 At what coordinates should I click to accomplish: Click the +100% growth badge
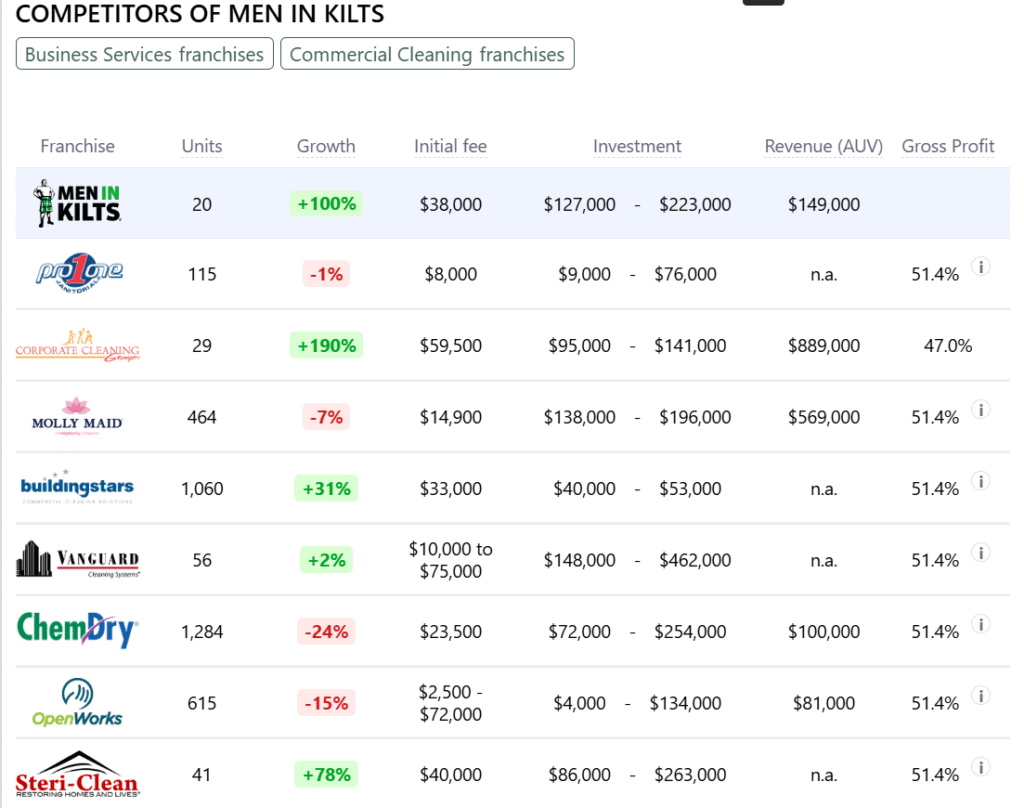pyautogui.click(x=327, y=204)
